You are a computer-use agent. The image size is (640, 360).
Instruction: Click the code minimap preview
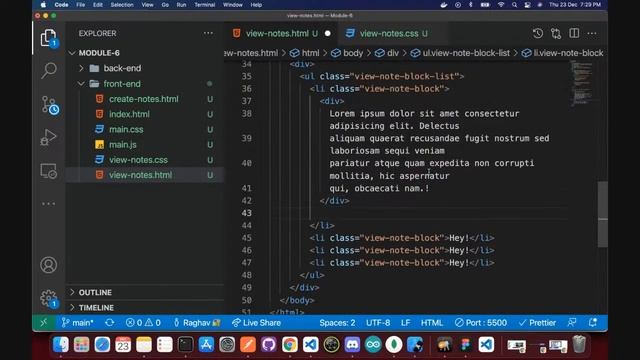coord(583,84)
